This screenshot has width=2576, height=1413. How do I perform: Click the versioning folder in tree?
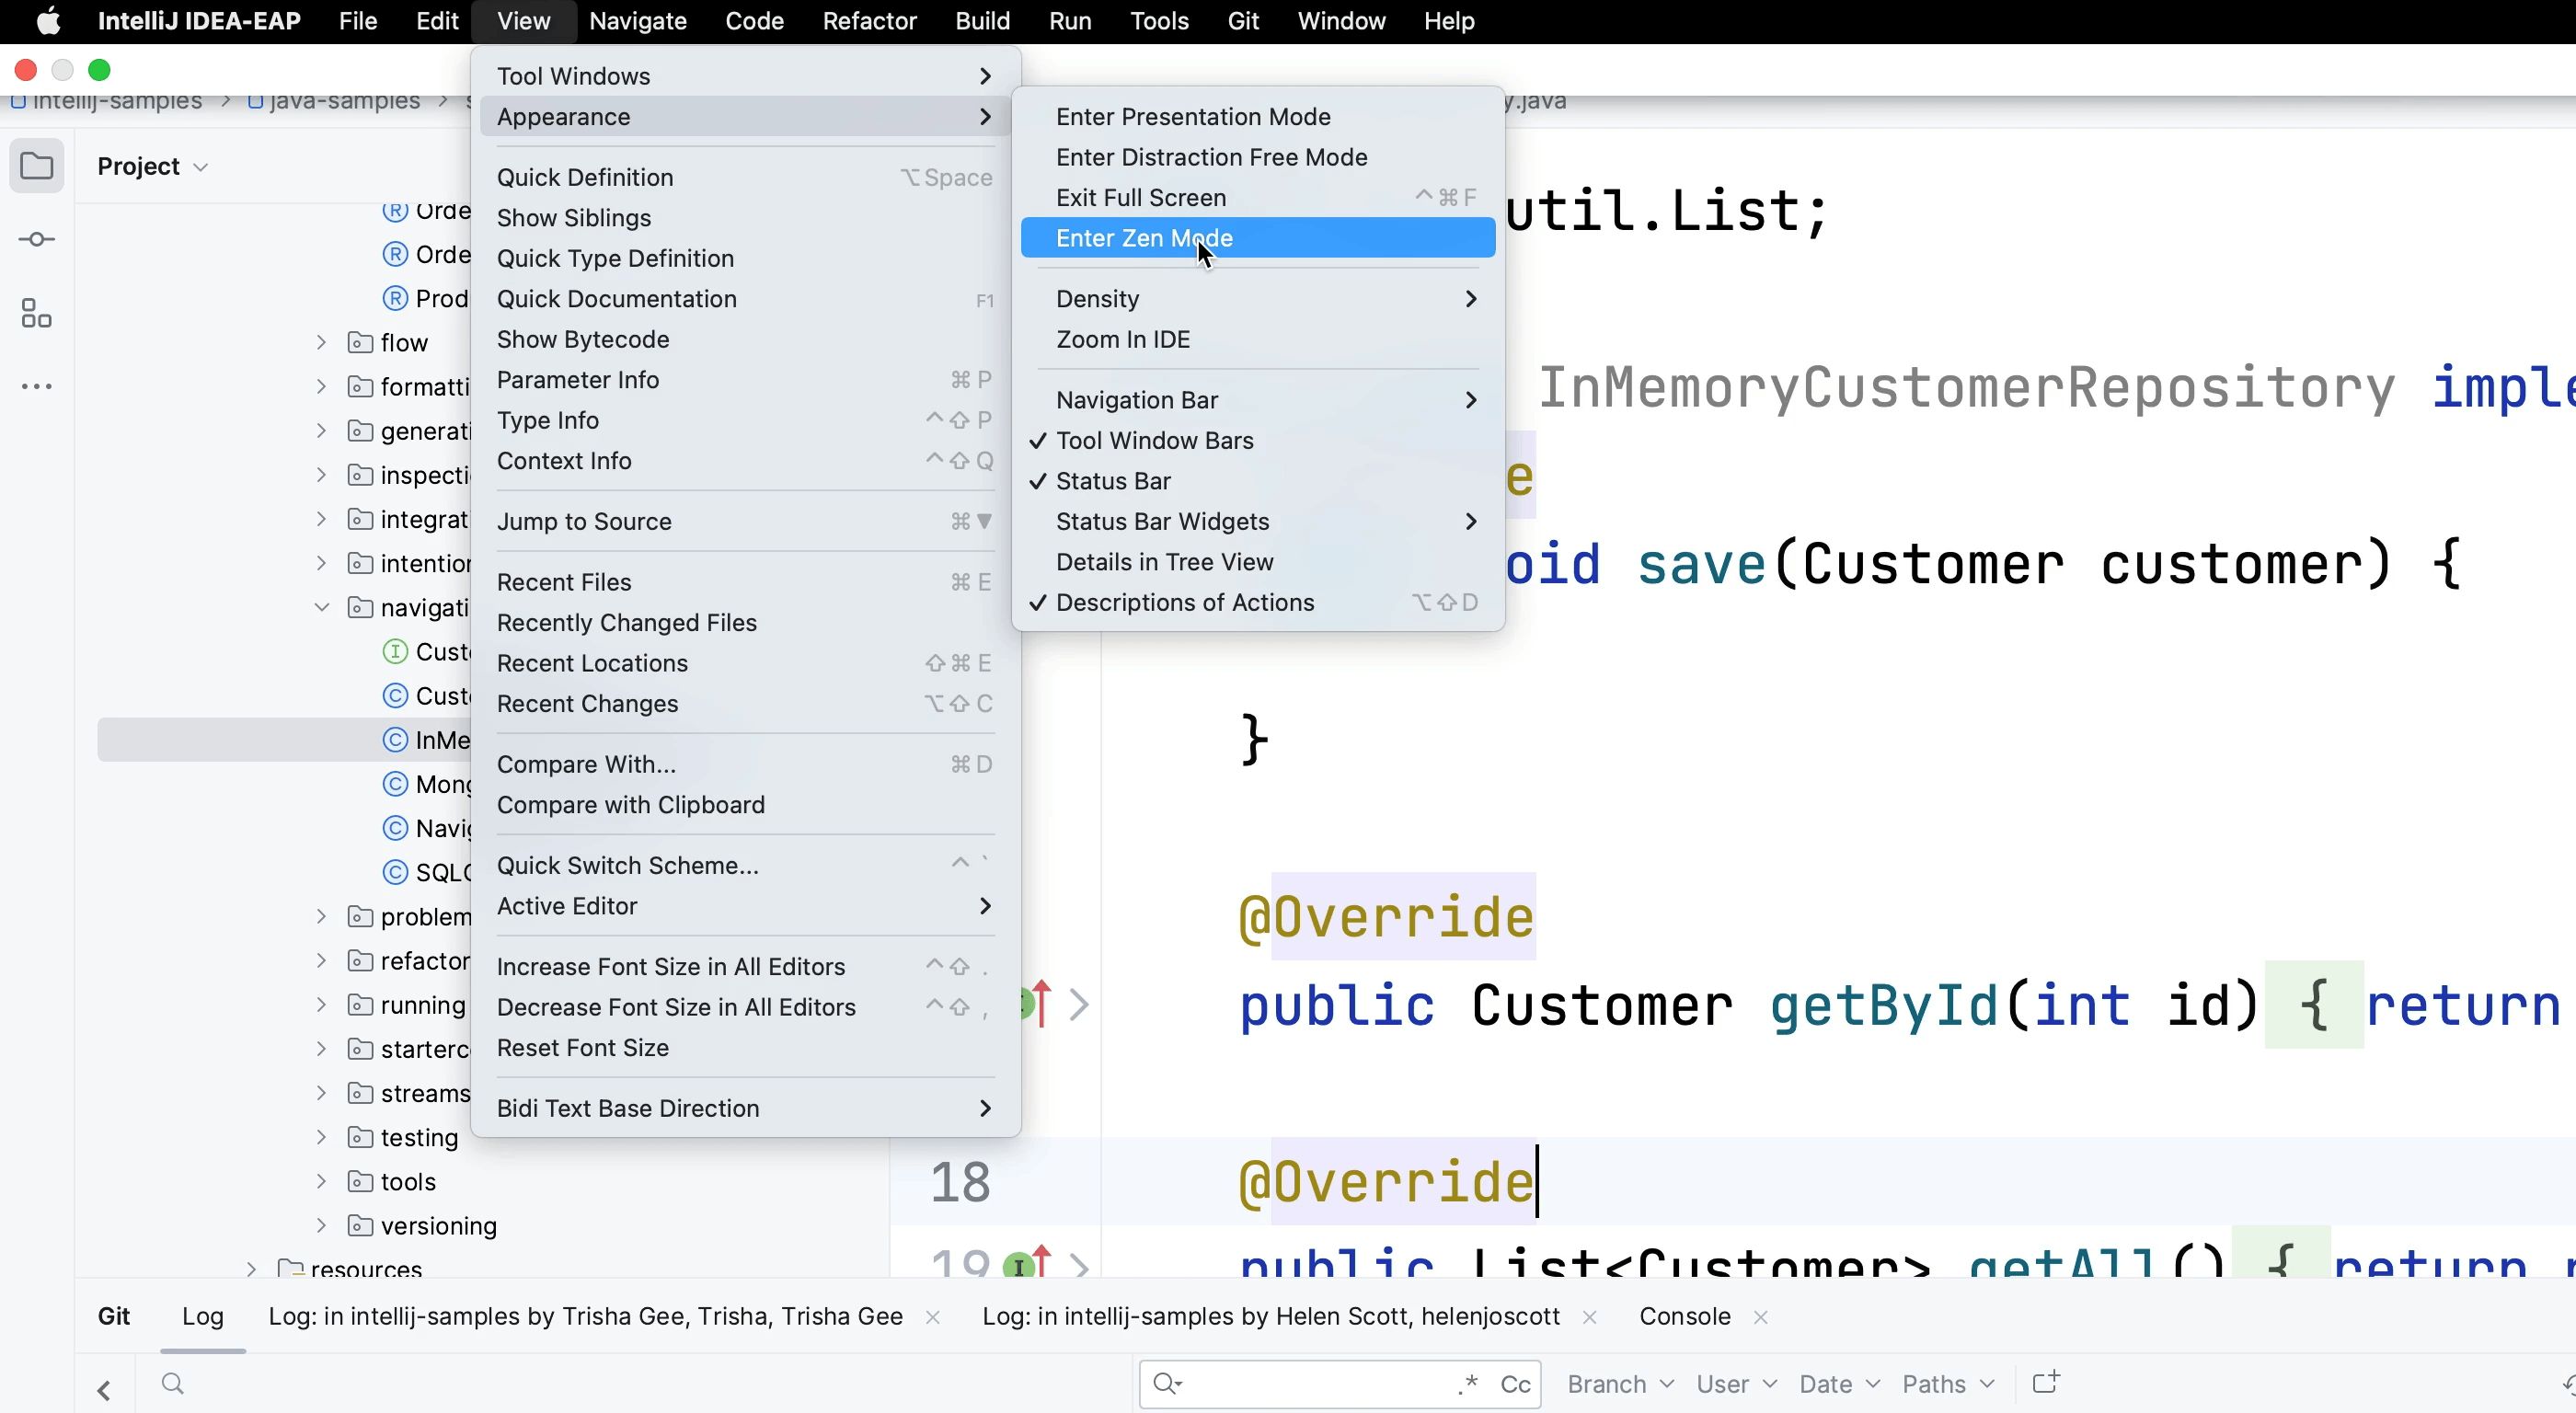tap(422, 1226)
